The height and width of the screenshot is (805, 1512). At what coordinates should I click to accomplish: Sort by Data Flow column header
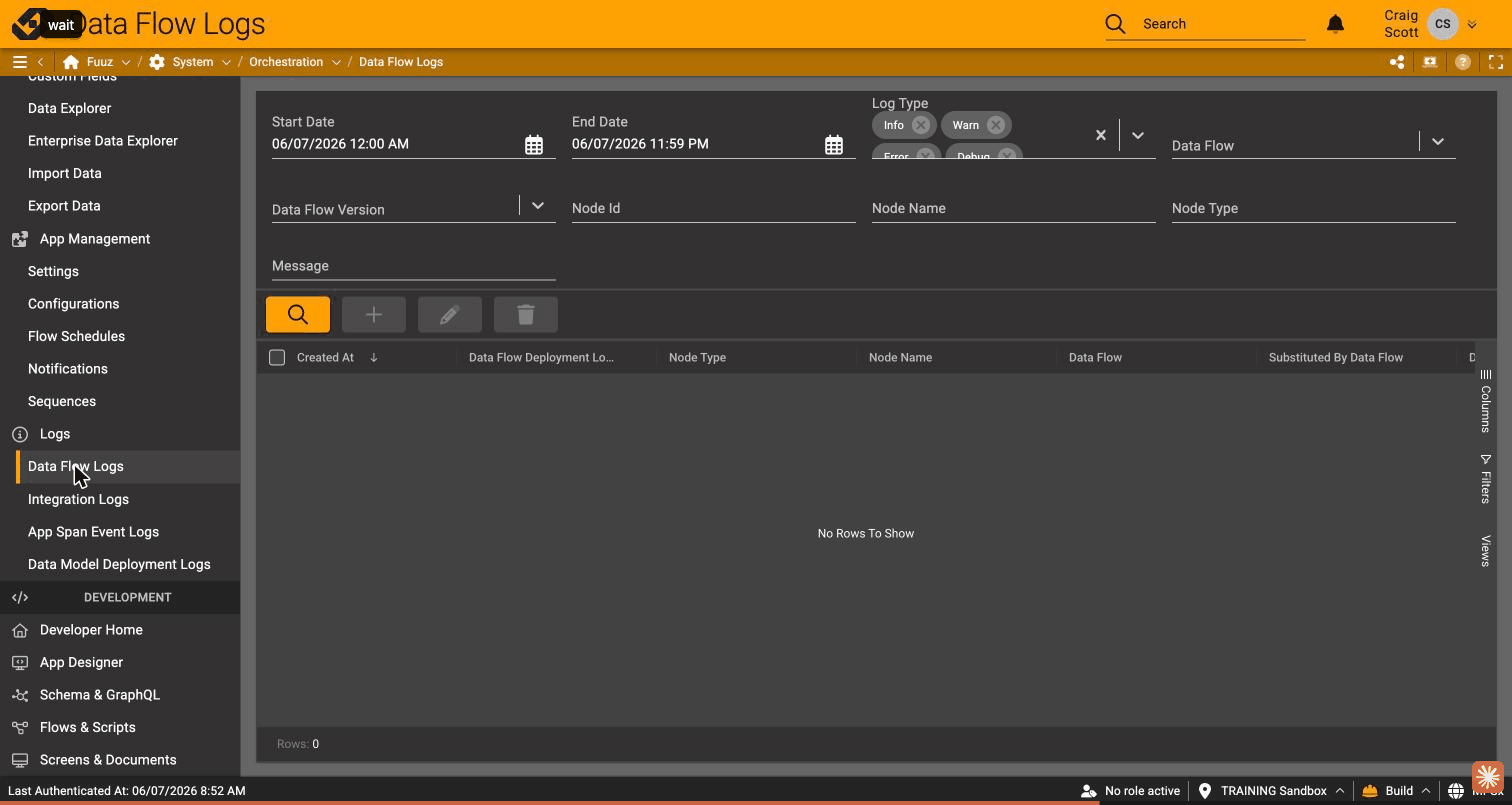click(x=1095, y=357)
